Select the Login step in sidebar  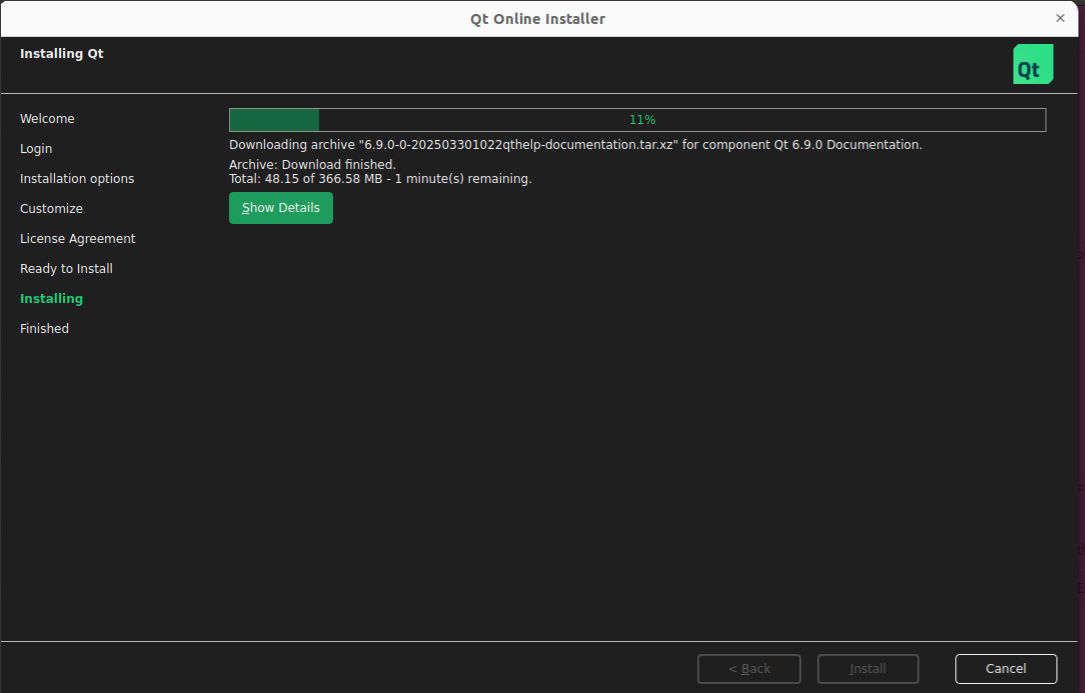click(36, 149)
